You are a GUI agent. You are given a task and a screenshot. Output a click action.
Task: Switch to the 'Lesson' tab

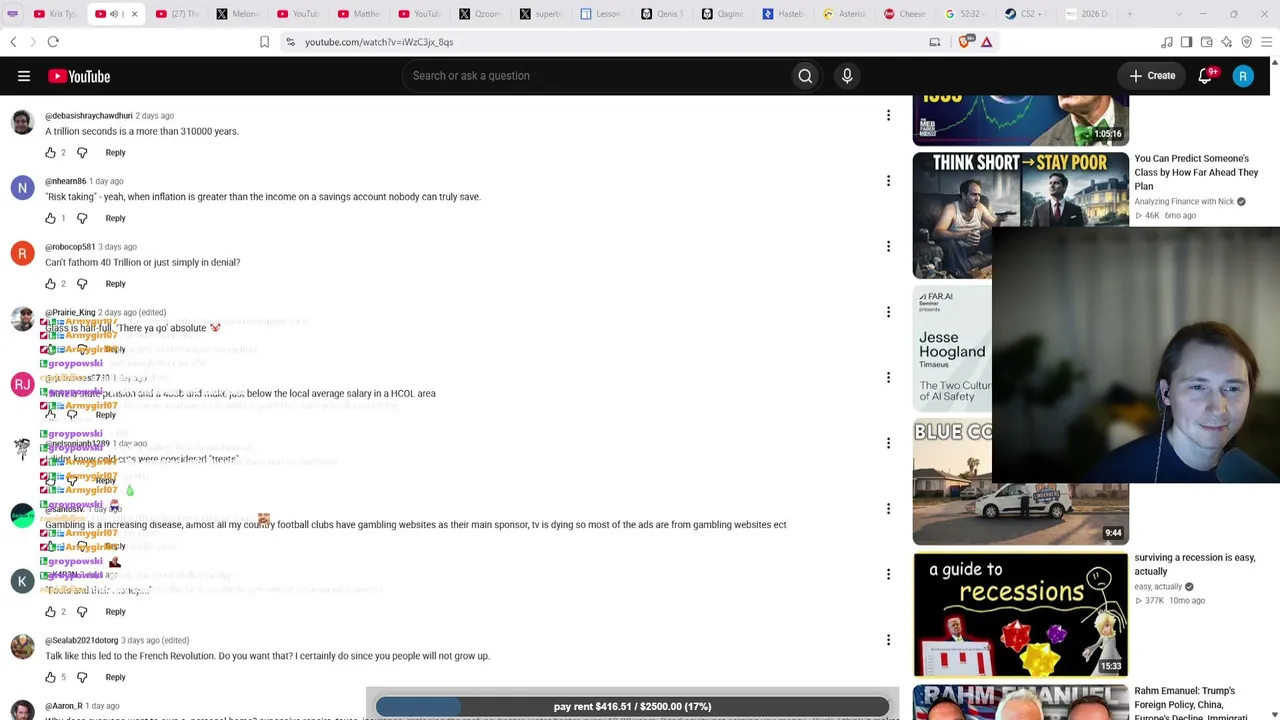pyautogui.click(x=601, y=14)
